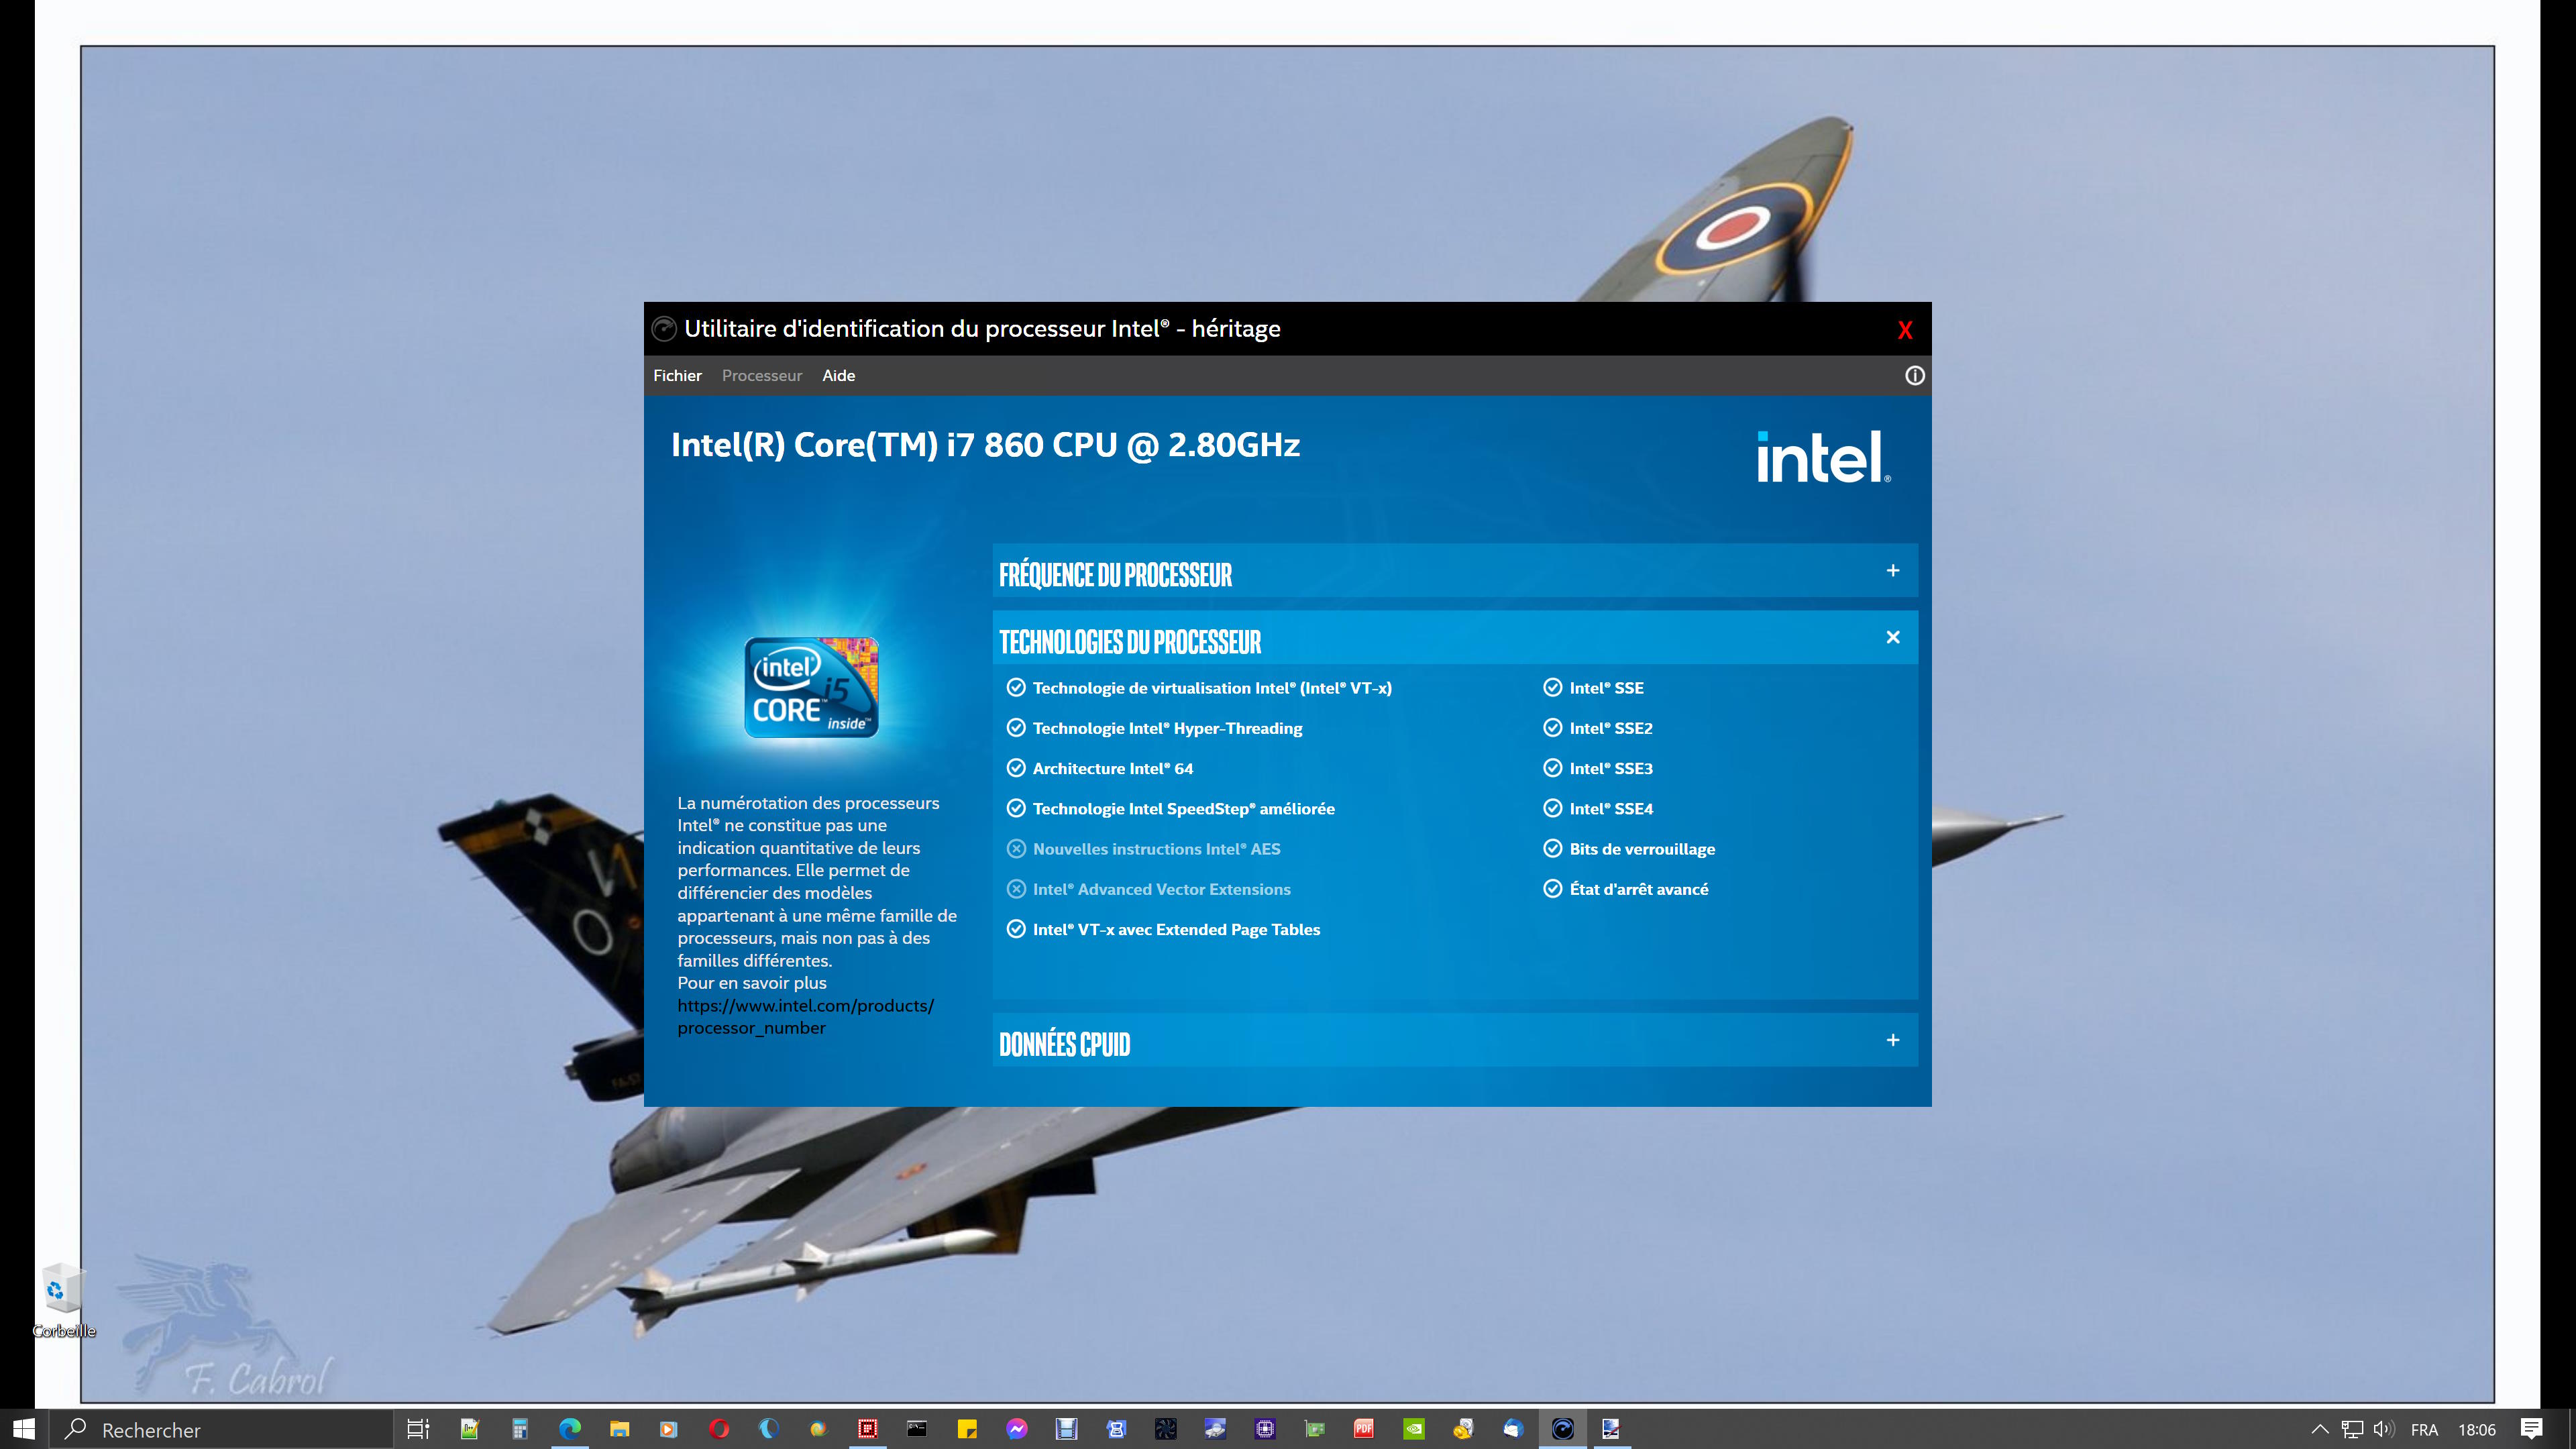This screenshot has width=2576, height=1449.
Task: Select the 'Intel® SSE3' entry
Action: (x=1610, y=768)
